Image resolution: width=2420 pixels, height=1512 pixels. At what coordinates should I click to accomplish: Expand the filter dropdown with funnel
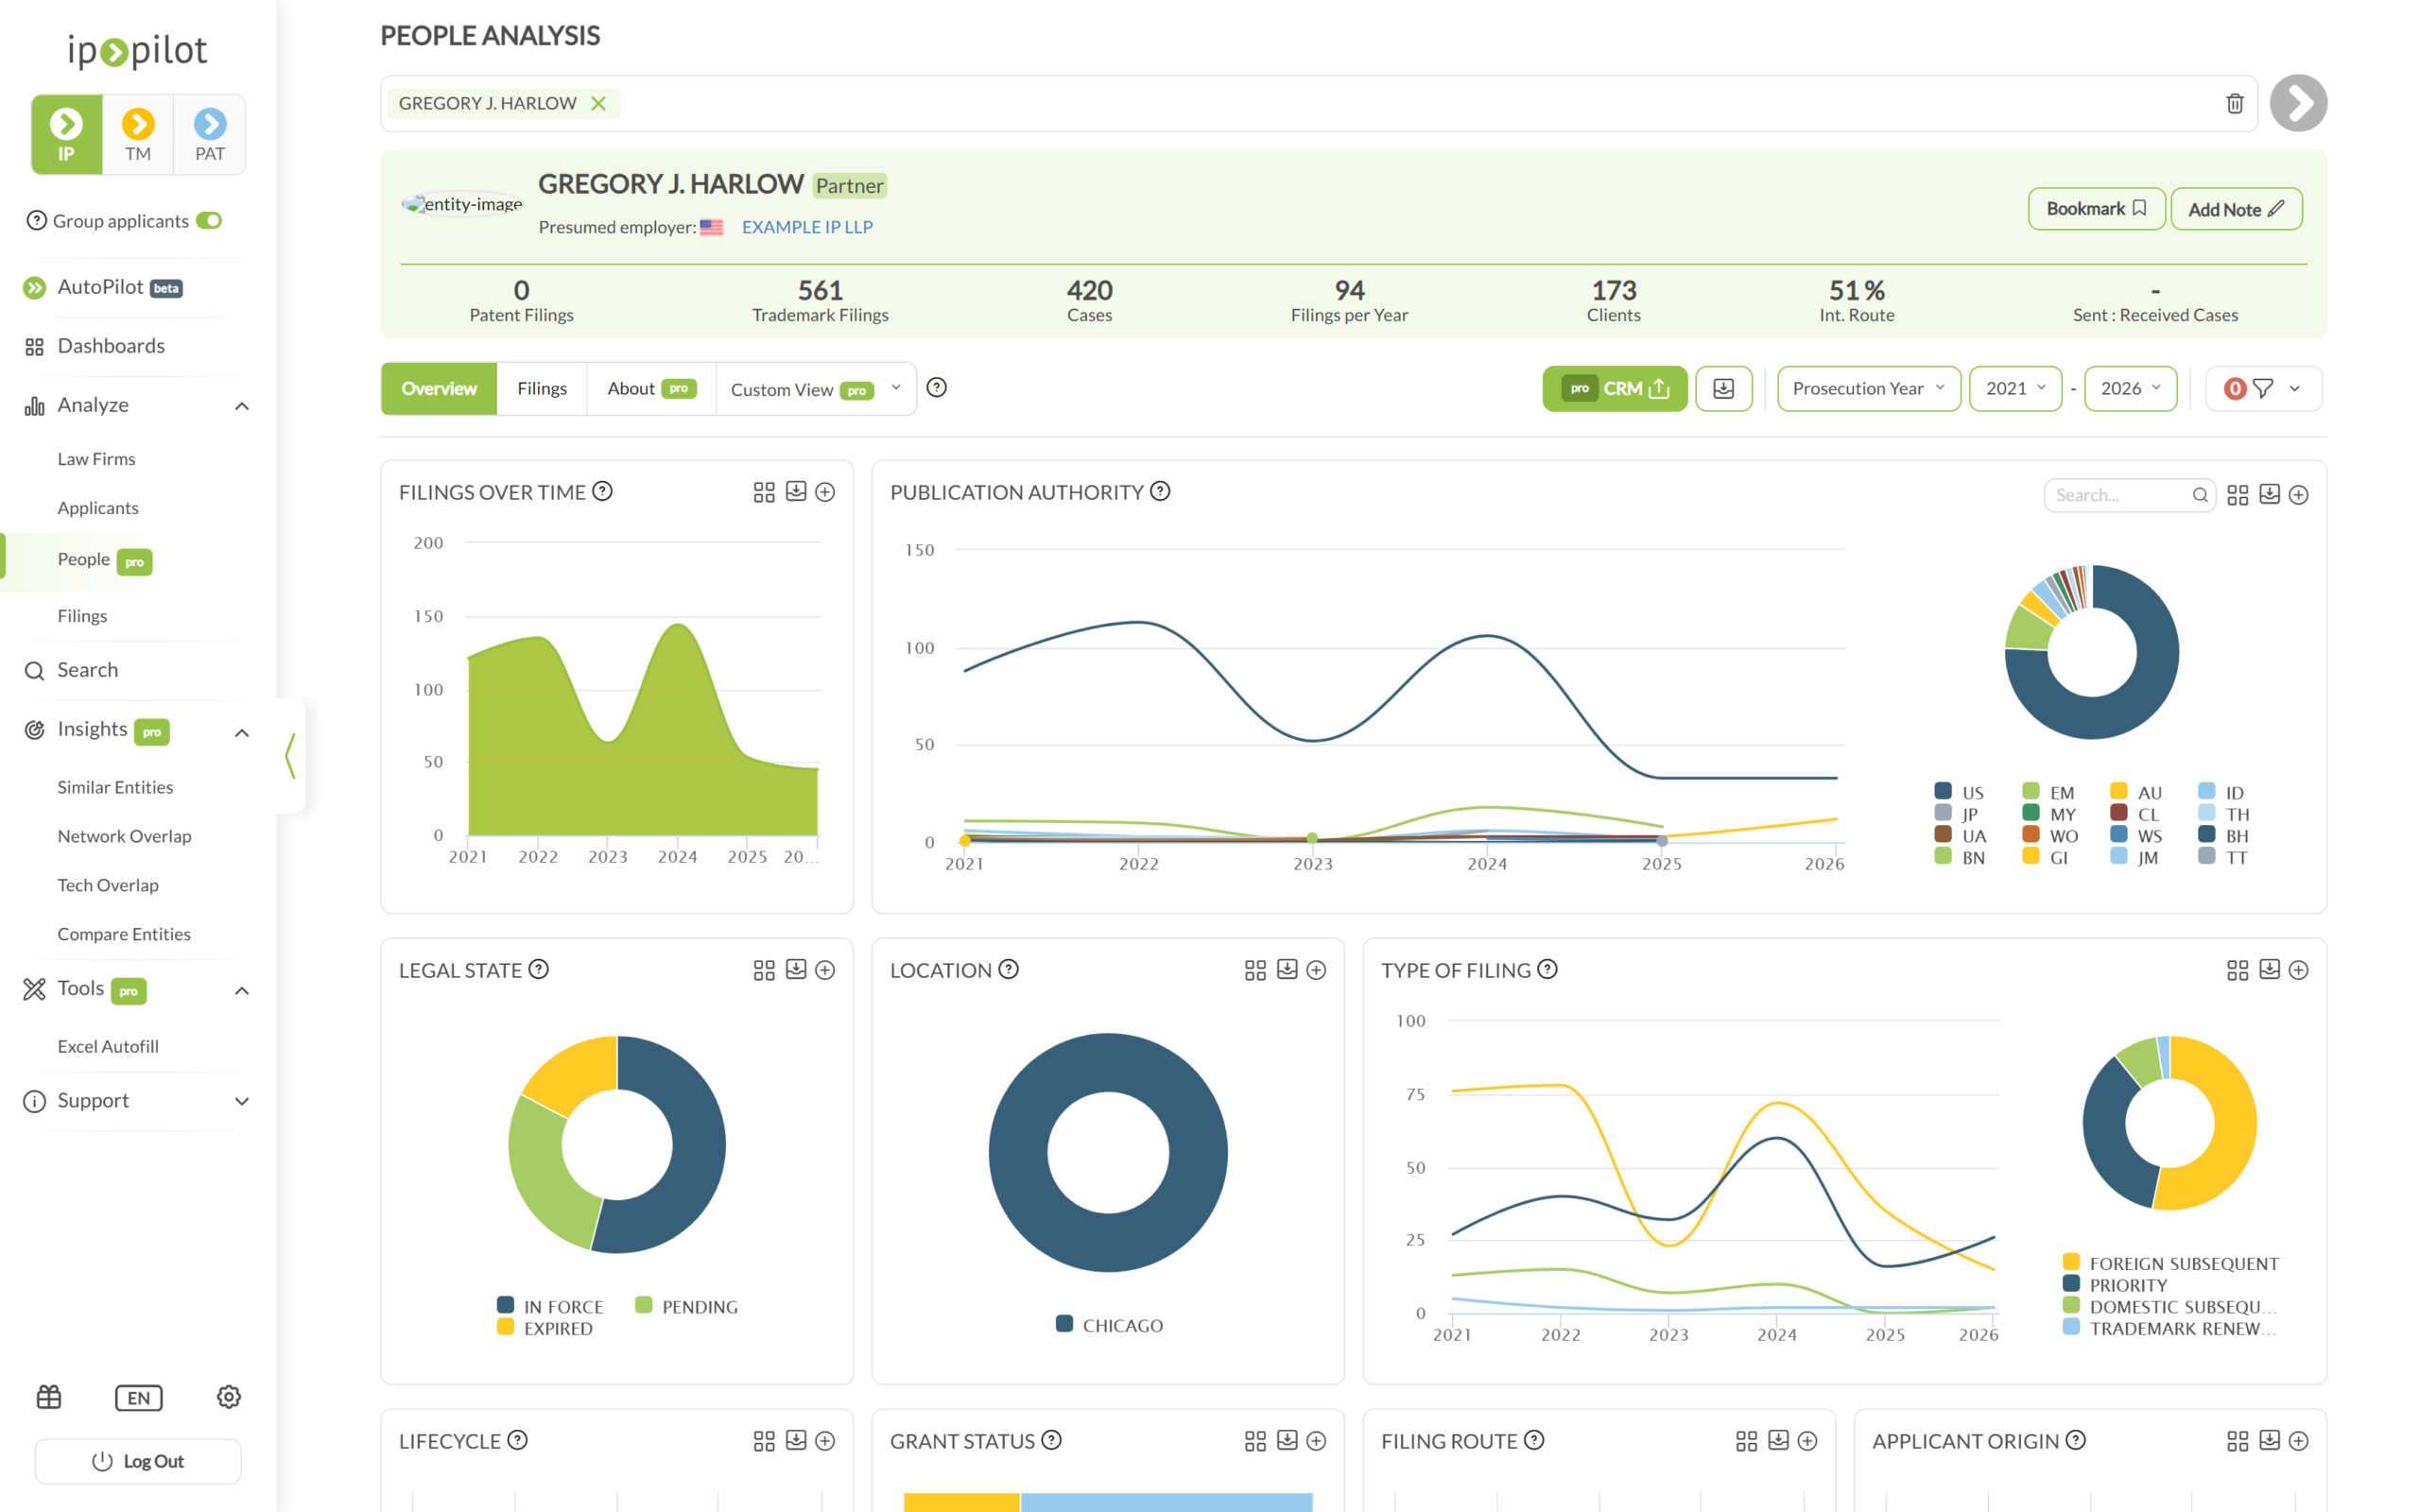pos(2263,388)
